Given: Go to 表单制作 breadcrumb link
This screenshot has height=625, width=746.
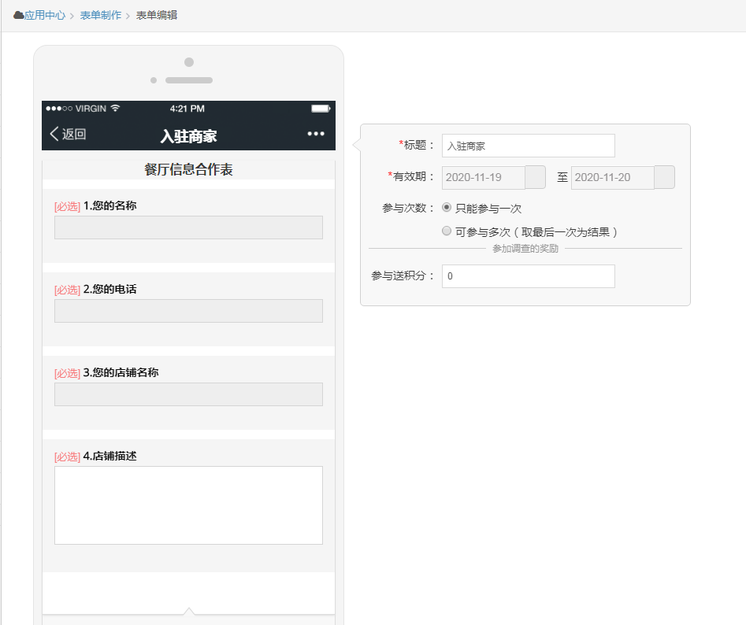Looking at the screenshot, I should click(x=101, y=15).
